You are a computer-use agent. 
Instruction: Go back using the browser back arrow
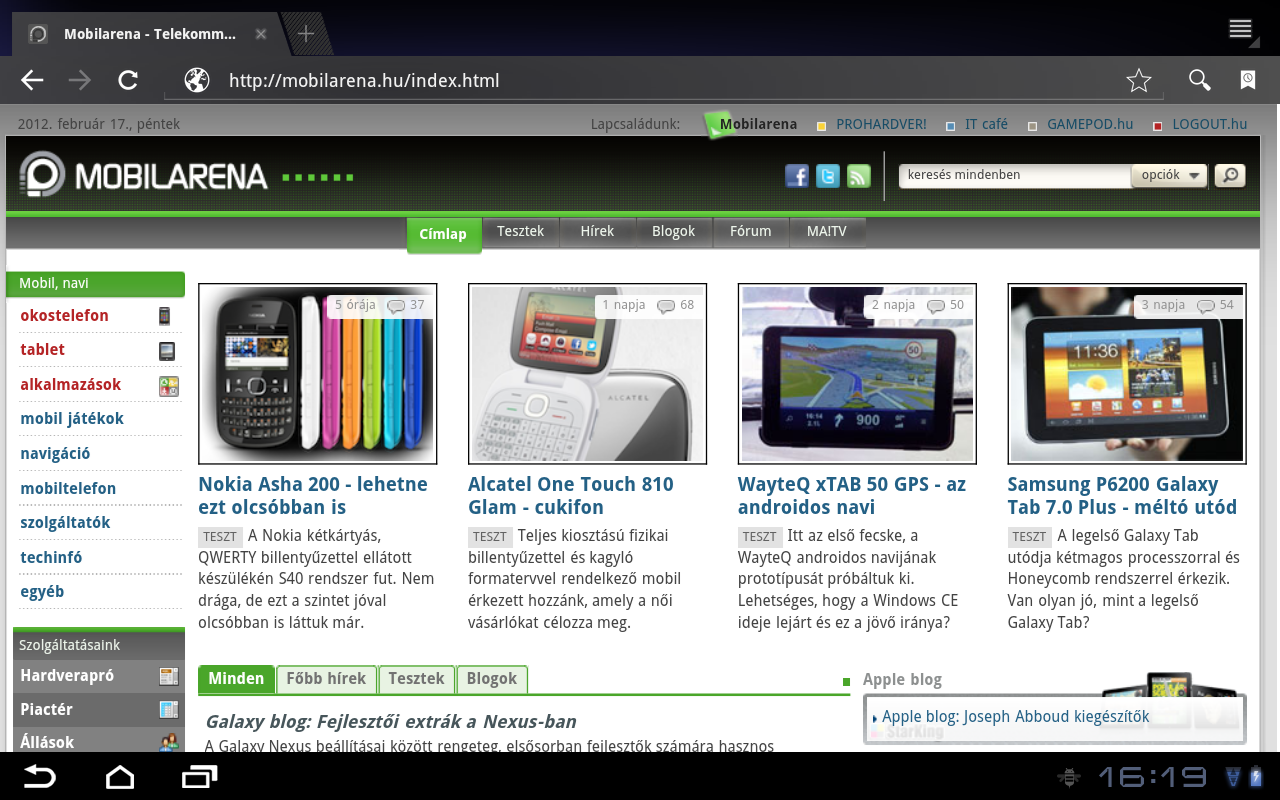tap(33, 81)
